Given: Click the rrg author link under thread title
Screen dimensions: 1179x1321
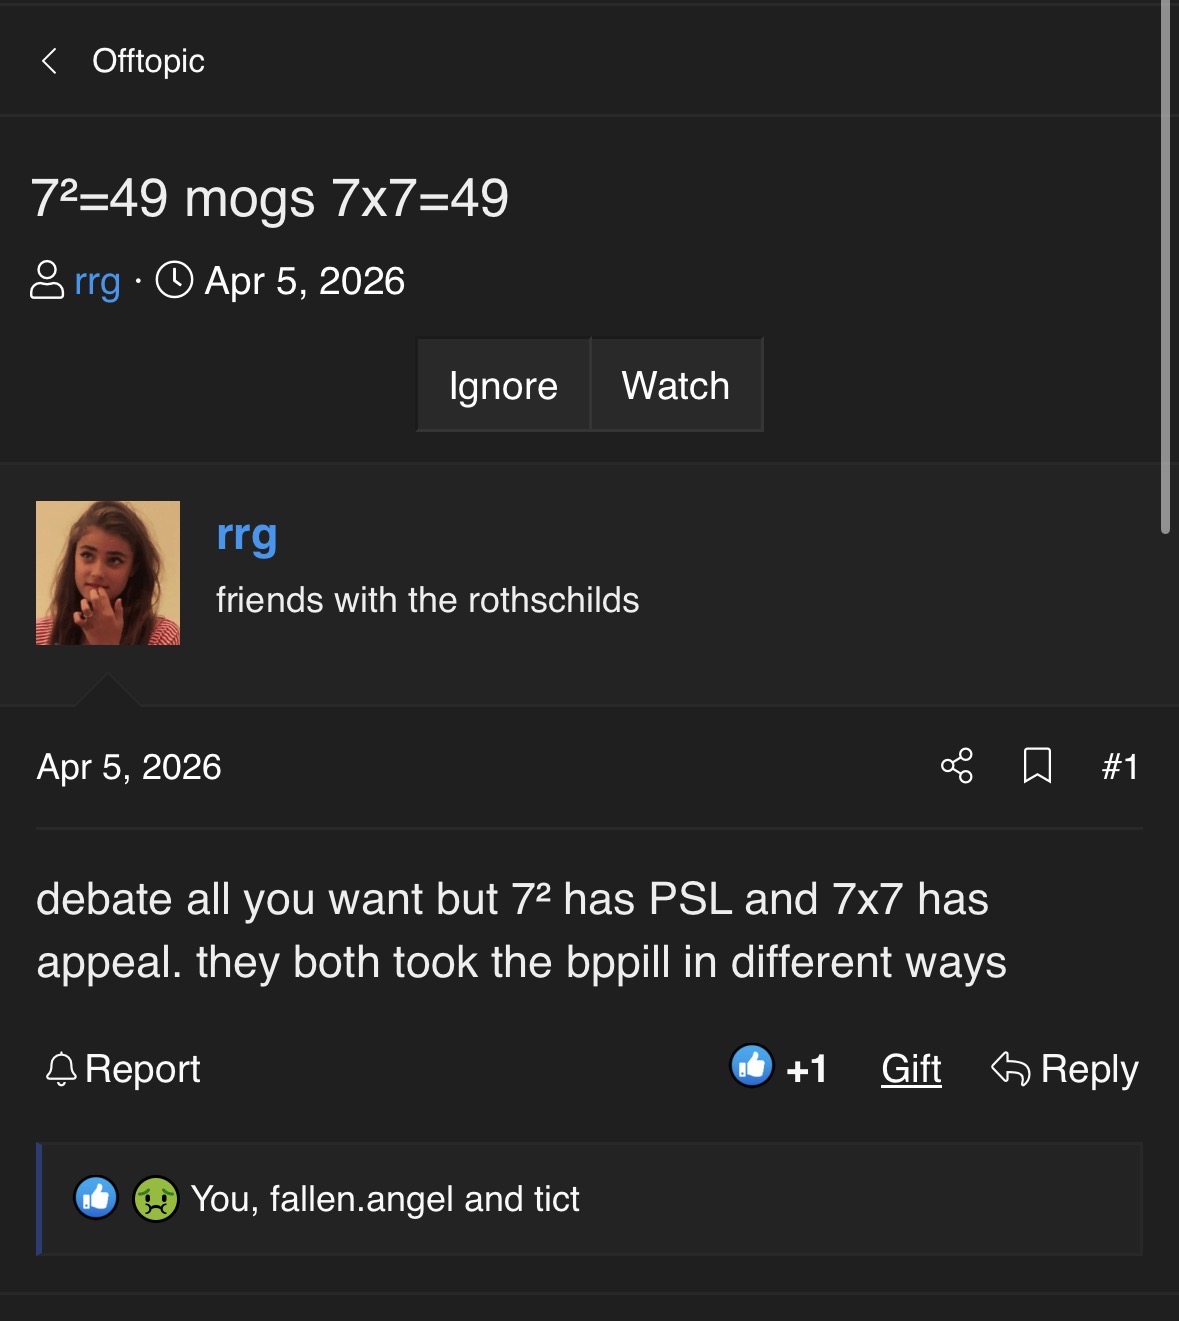Looking at the screenshot, I should [97, 281].
